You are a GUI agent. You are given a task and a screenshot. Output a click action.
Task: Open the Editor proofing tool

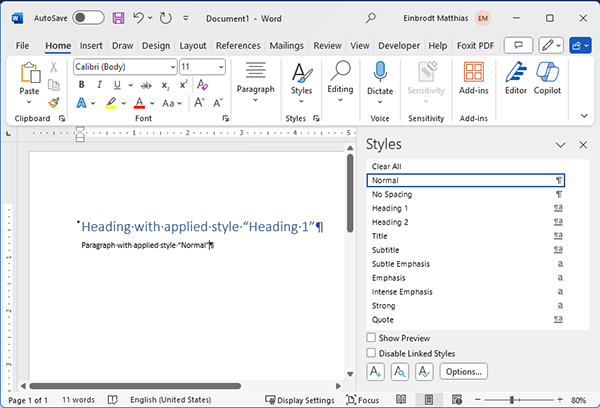click(x=516, y=78)
